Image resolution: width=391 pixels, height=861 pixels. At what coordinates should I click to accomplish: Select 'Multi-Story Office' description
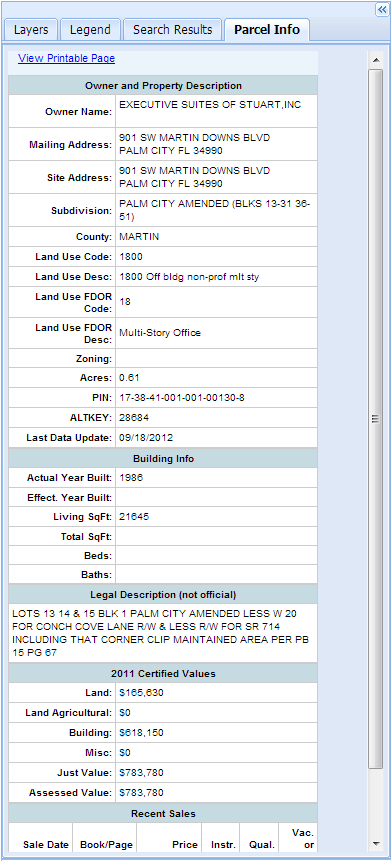click(160, 333)
